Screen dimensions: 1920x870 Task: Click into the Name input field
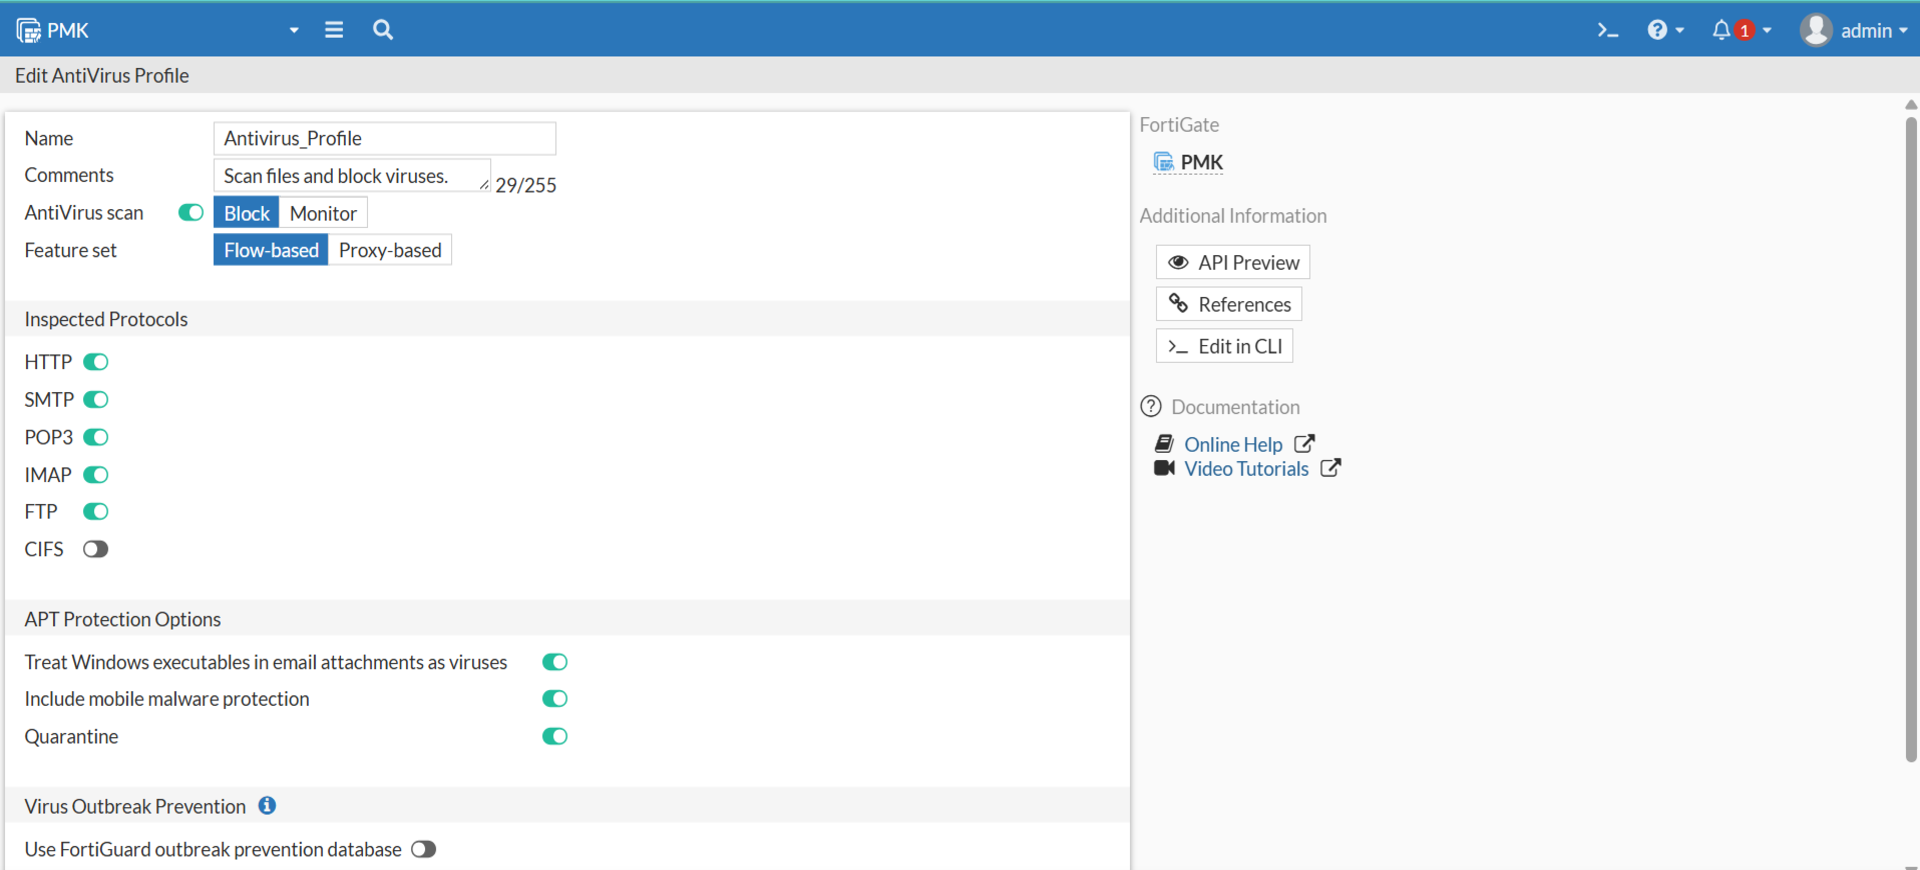pyautogui.click(x=385, y=139)
